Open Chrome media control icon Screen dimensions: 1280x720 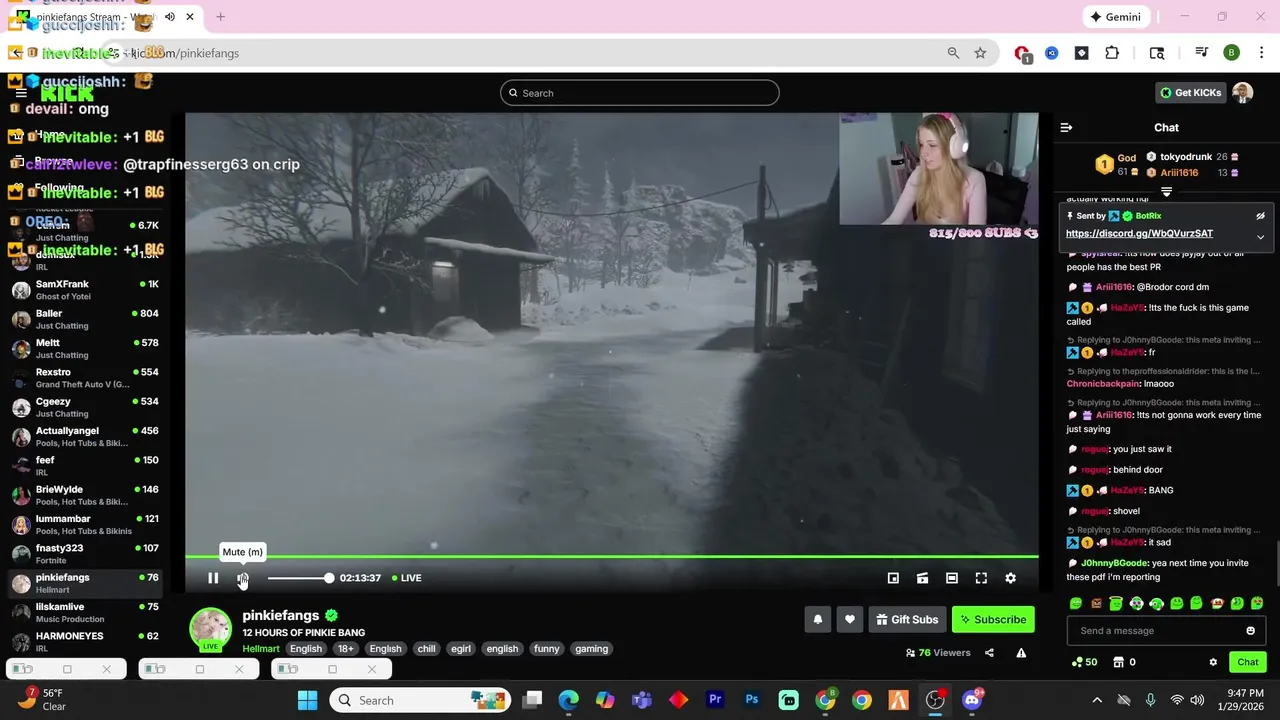pos(1202,53)
